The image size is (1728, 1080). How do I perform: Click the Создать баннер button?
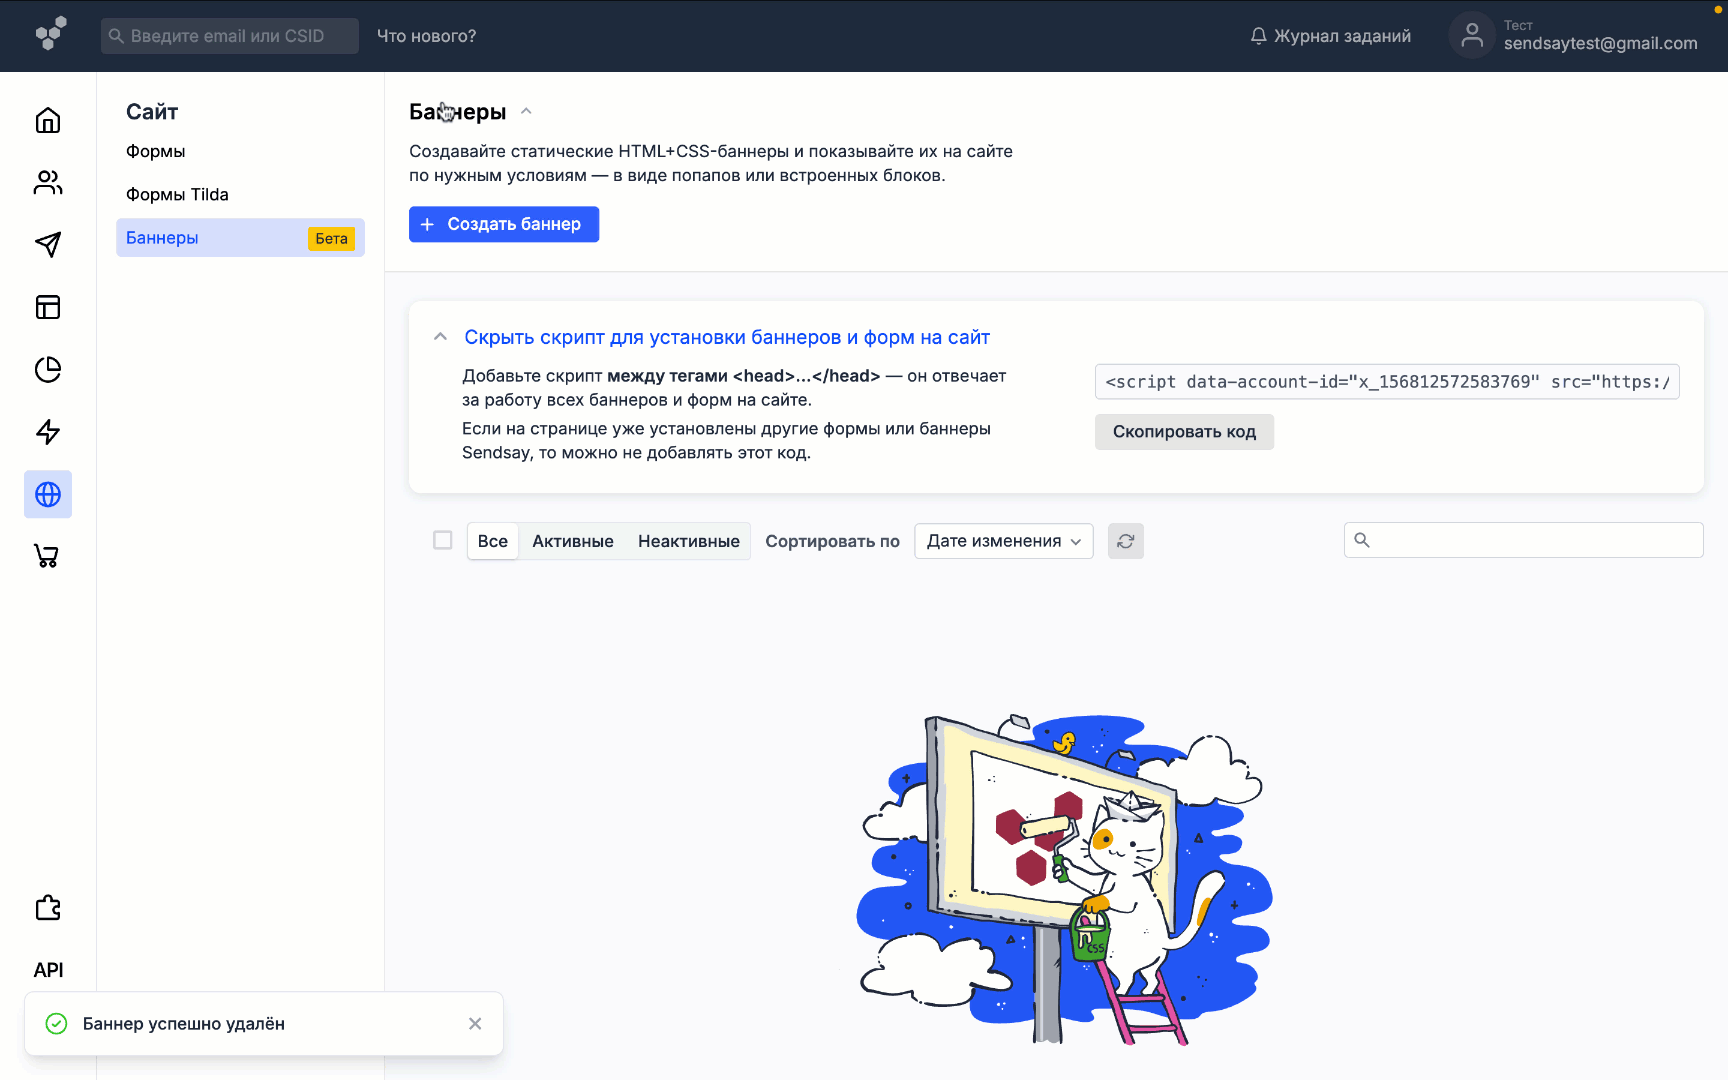pos(504,224)
